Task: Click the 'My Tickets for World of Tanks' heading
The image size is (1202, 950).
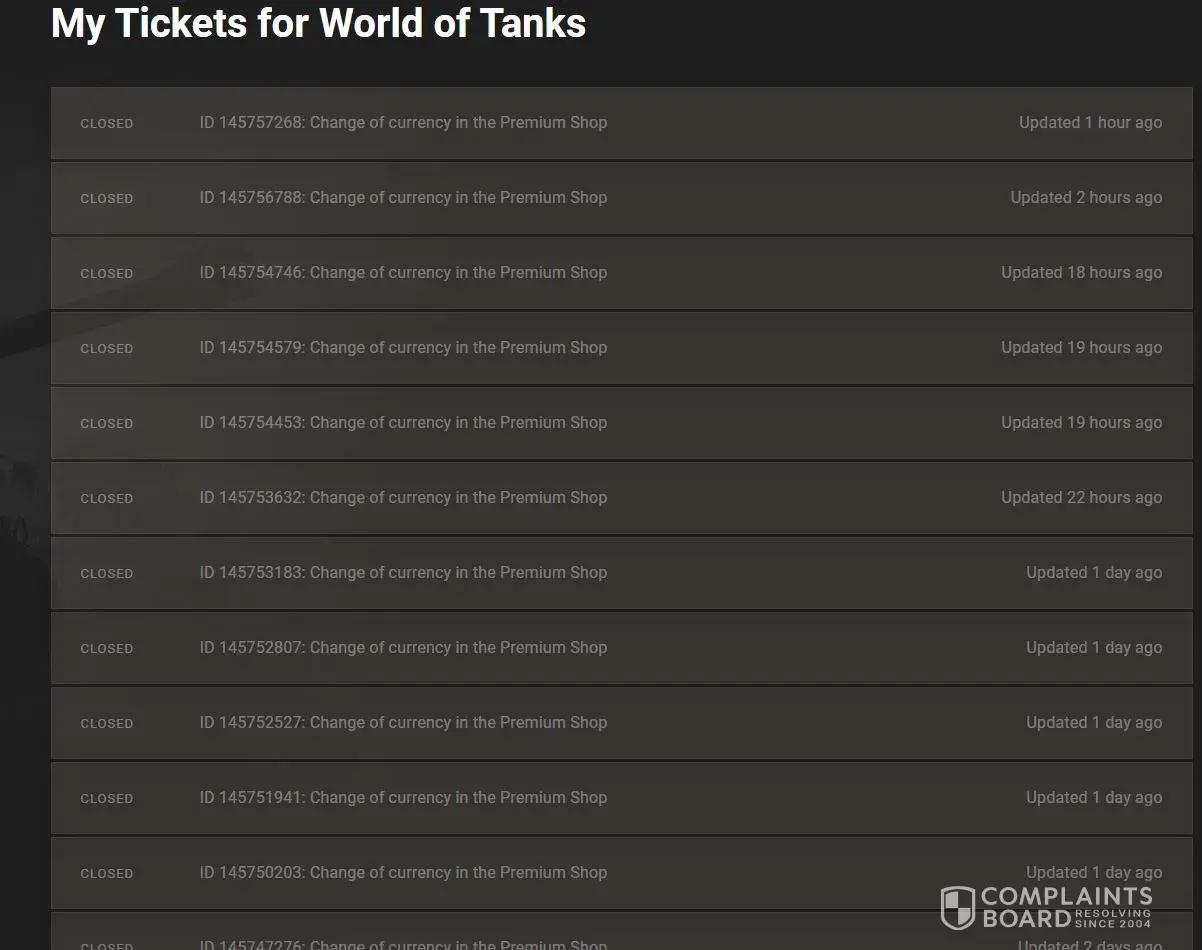Action: (318, 24)
